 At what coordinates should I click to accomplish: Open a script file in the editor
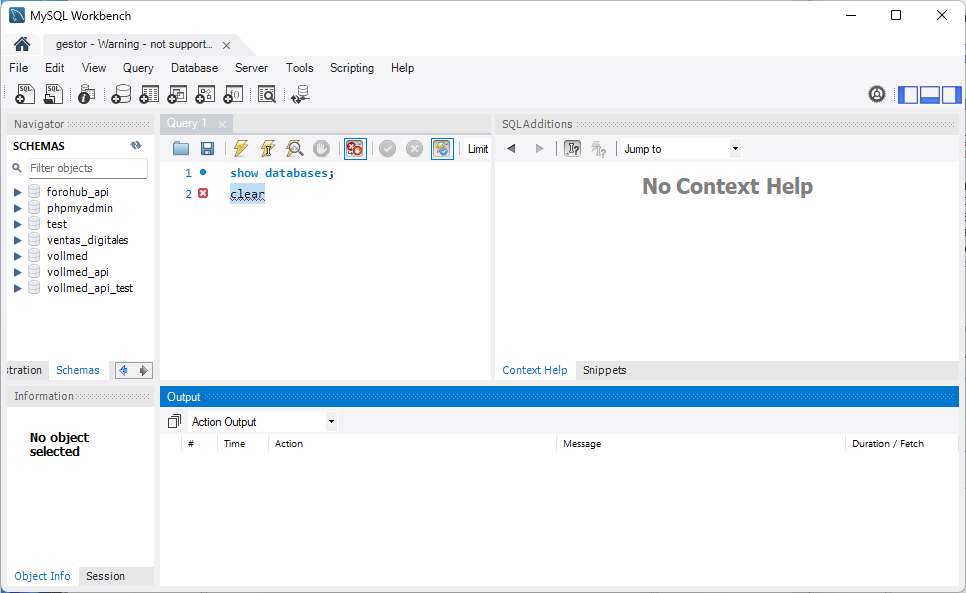coord(181,148)
